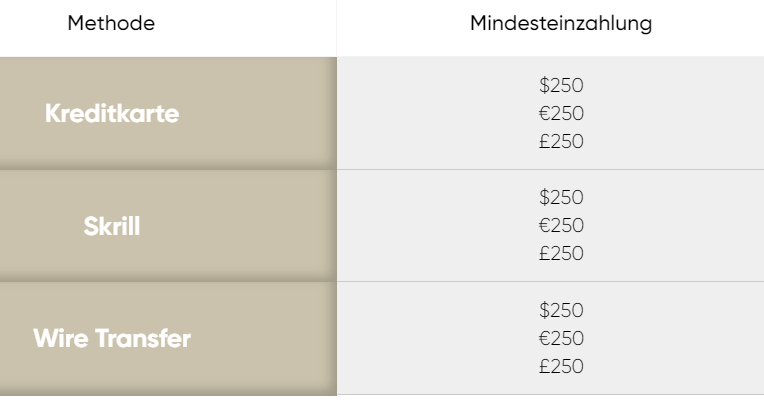Viewport: 764px width, 417px height.
Task: Click $250 in the Skrill row
Action: (x=561, y=197)
